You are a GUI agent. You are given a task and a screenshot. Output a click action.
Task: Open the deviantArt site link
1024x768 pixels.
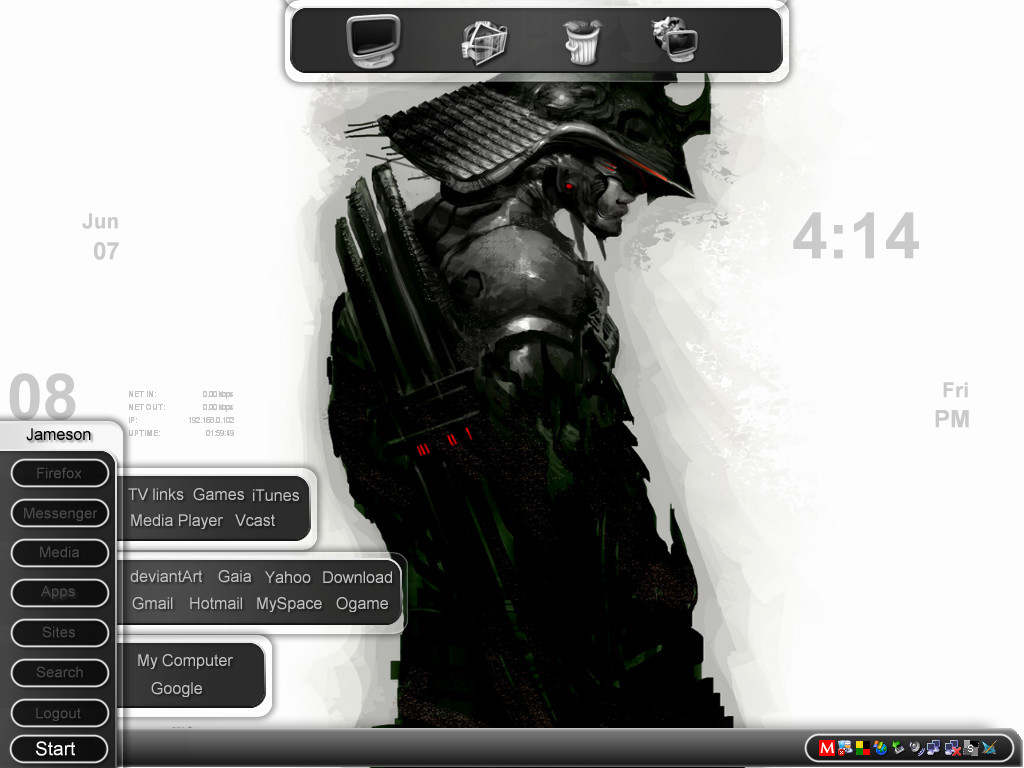tap(166, 577)
